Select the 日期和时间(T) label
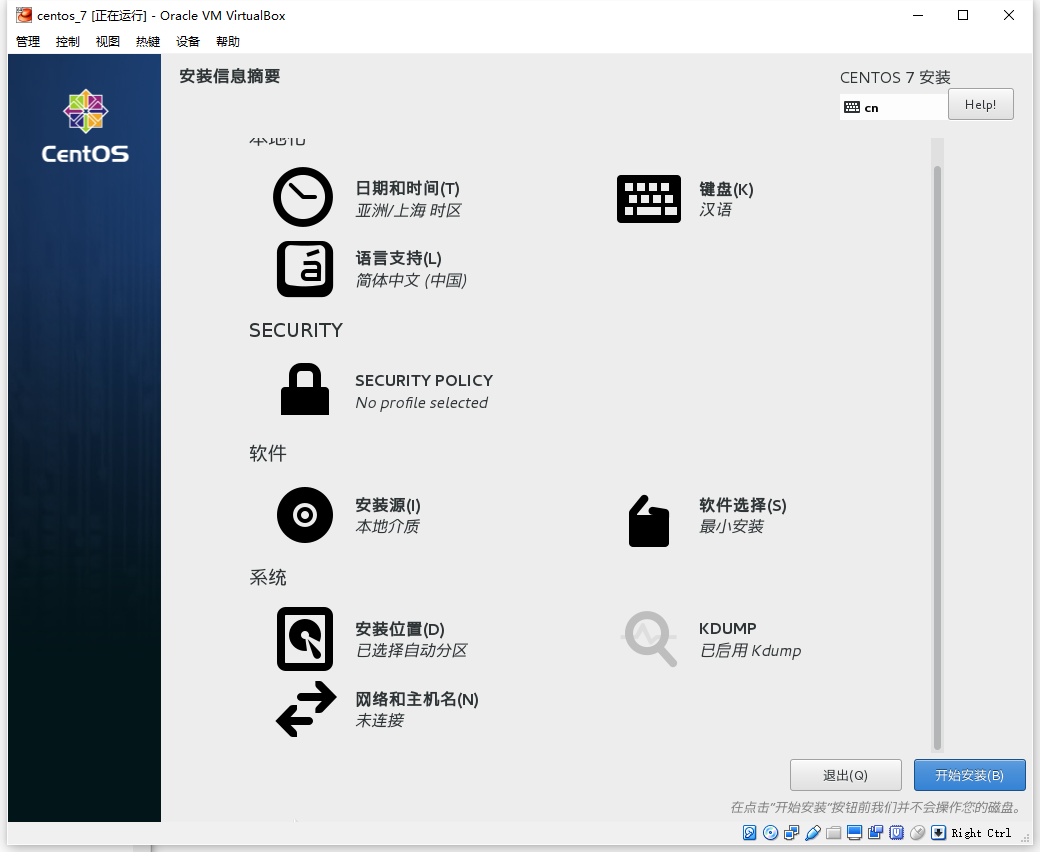1040x852 pixels. coord(407,189)
